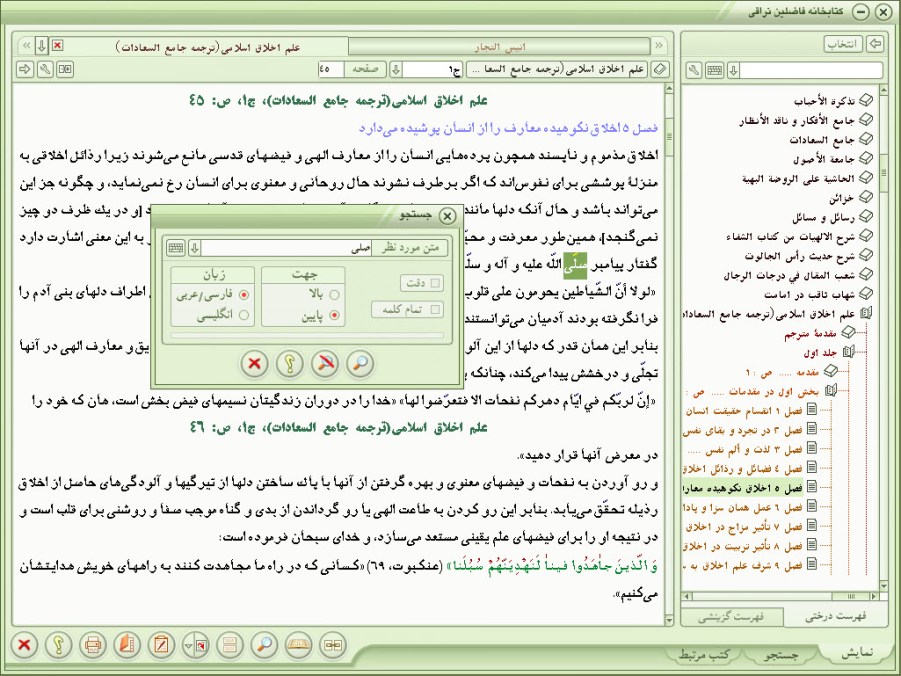Click the keyboard icon in the library panel

(715, 71)
